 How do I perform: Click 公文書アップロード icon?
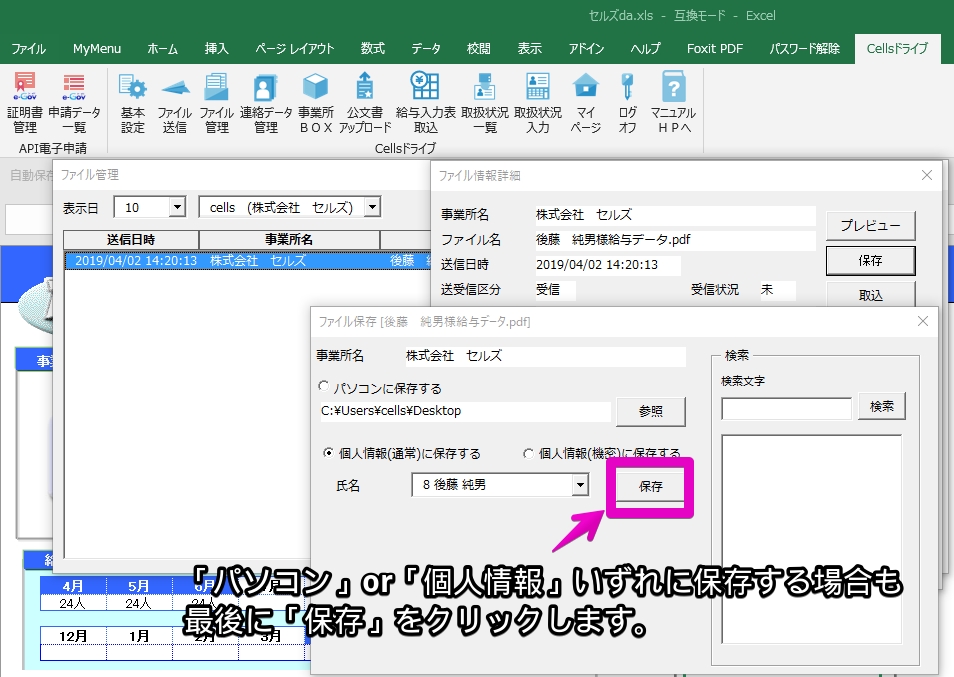[365, 102]
